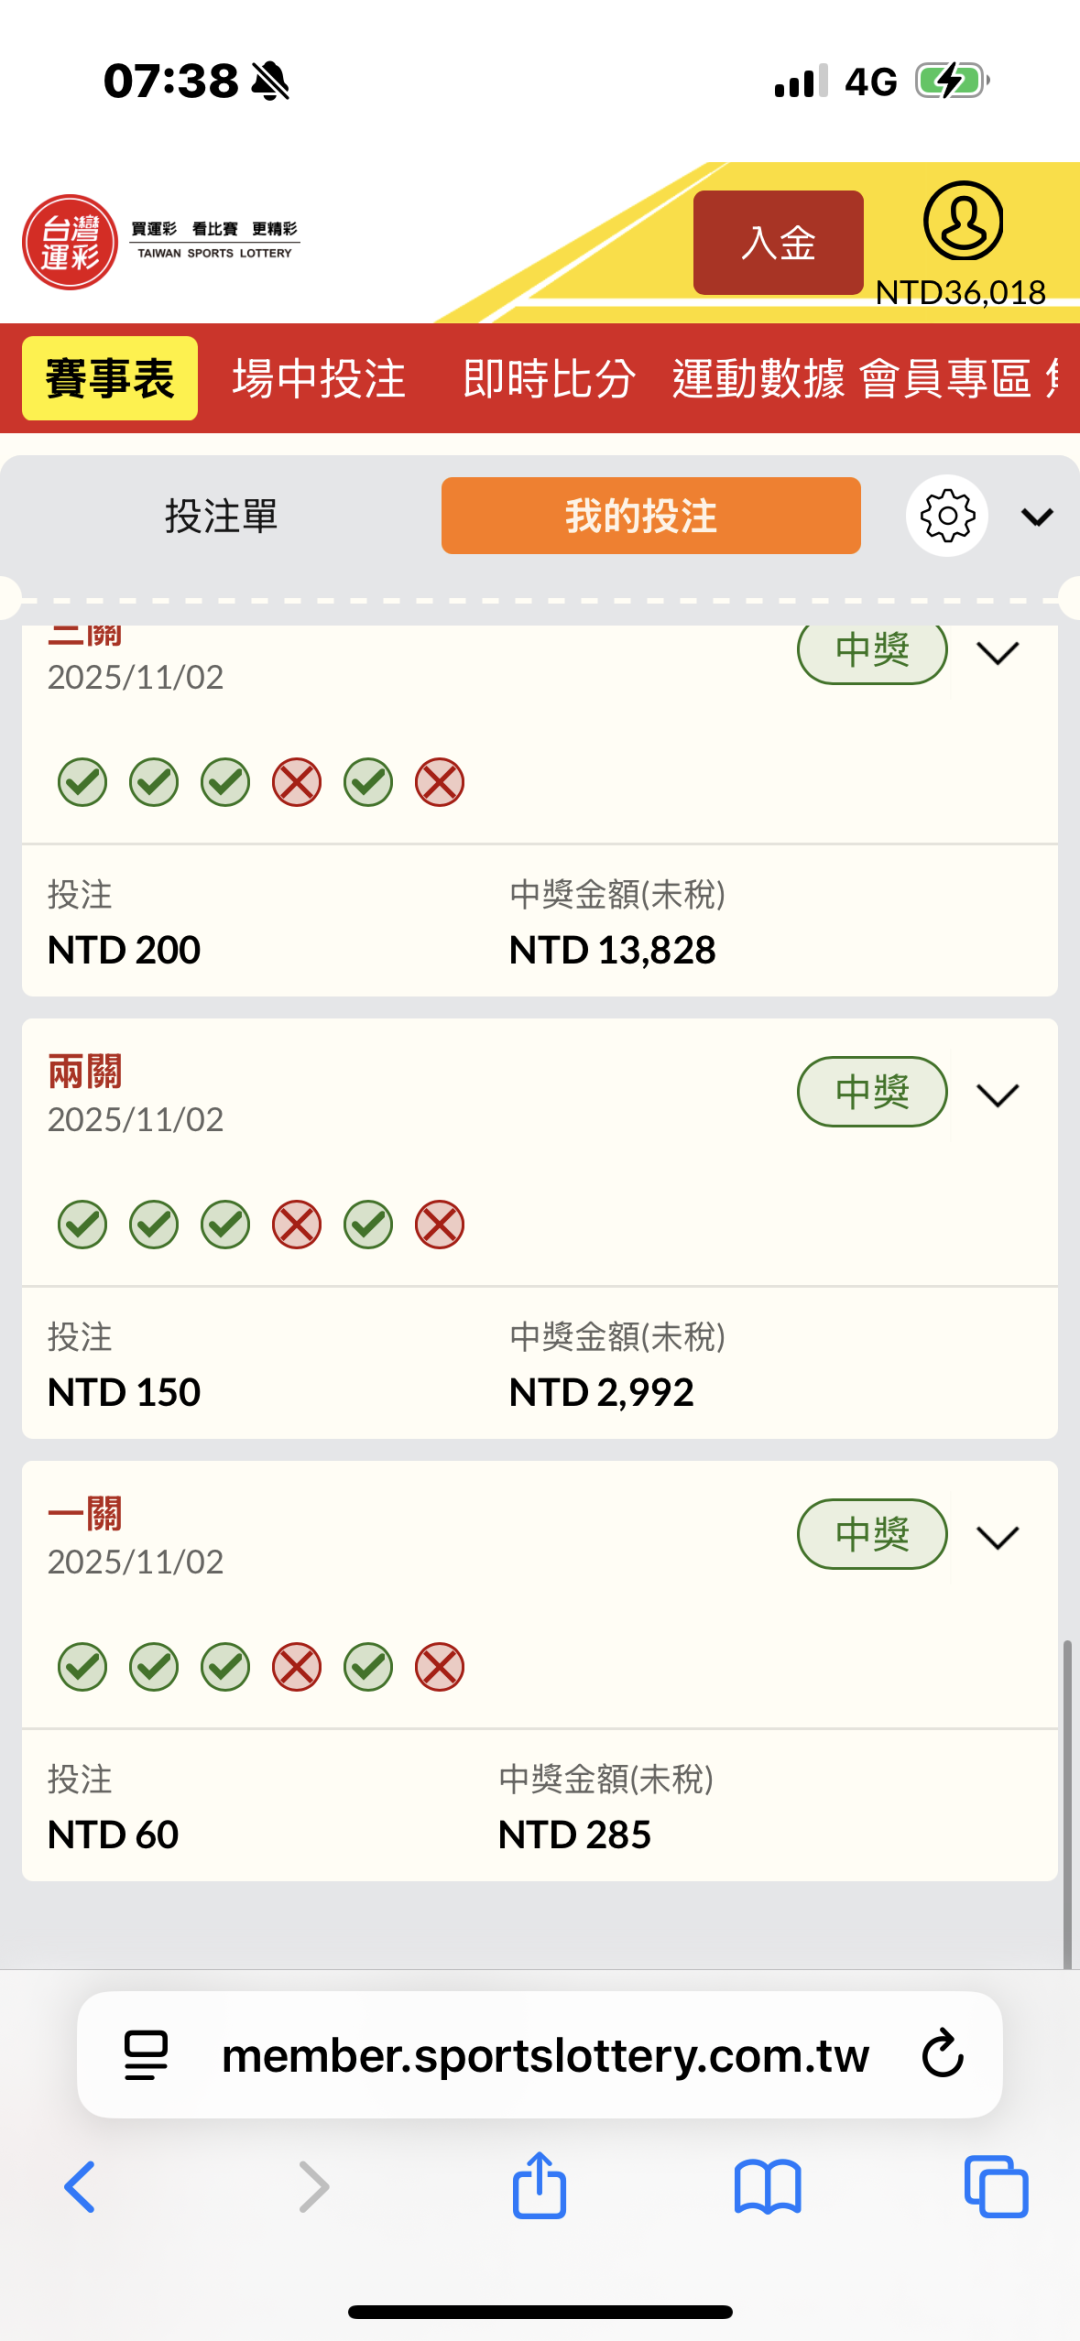Show Safari open tabs overview
Image resolution: width=1080 pixels, height=2341 pixels.
(x=996, y=2186)
